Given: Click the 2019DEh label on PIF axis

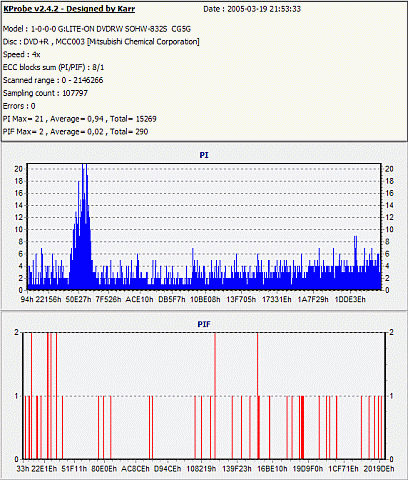Looking at the screenshot, I should [379, 469].
